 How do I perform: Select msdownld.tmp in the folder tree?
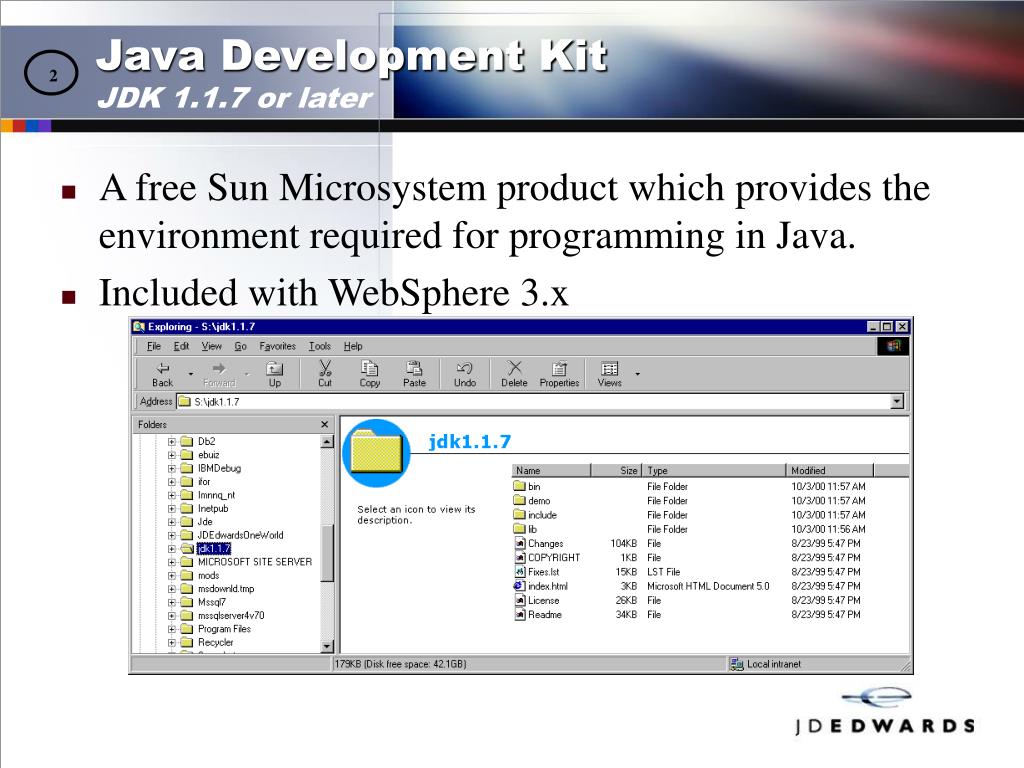point(226,588)
